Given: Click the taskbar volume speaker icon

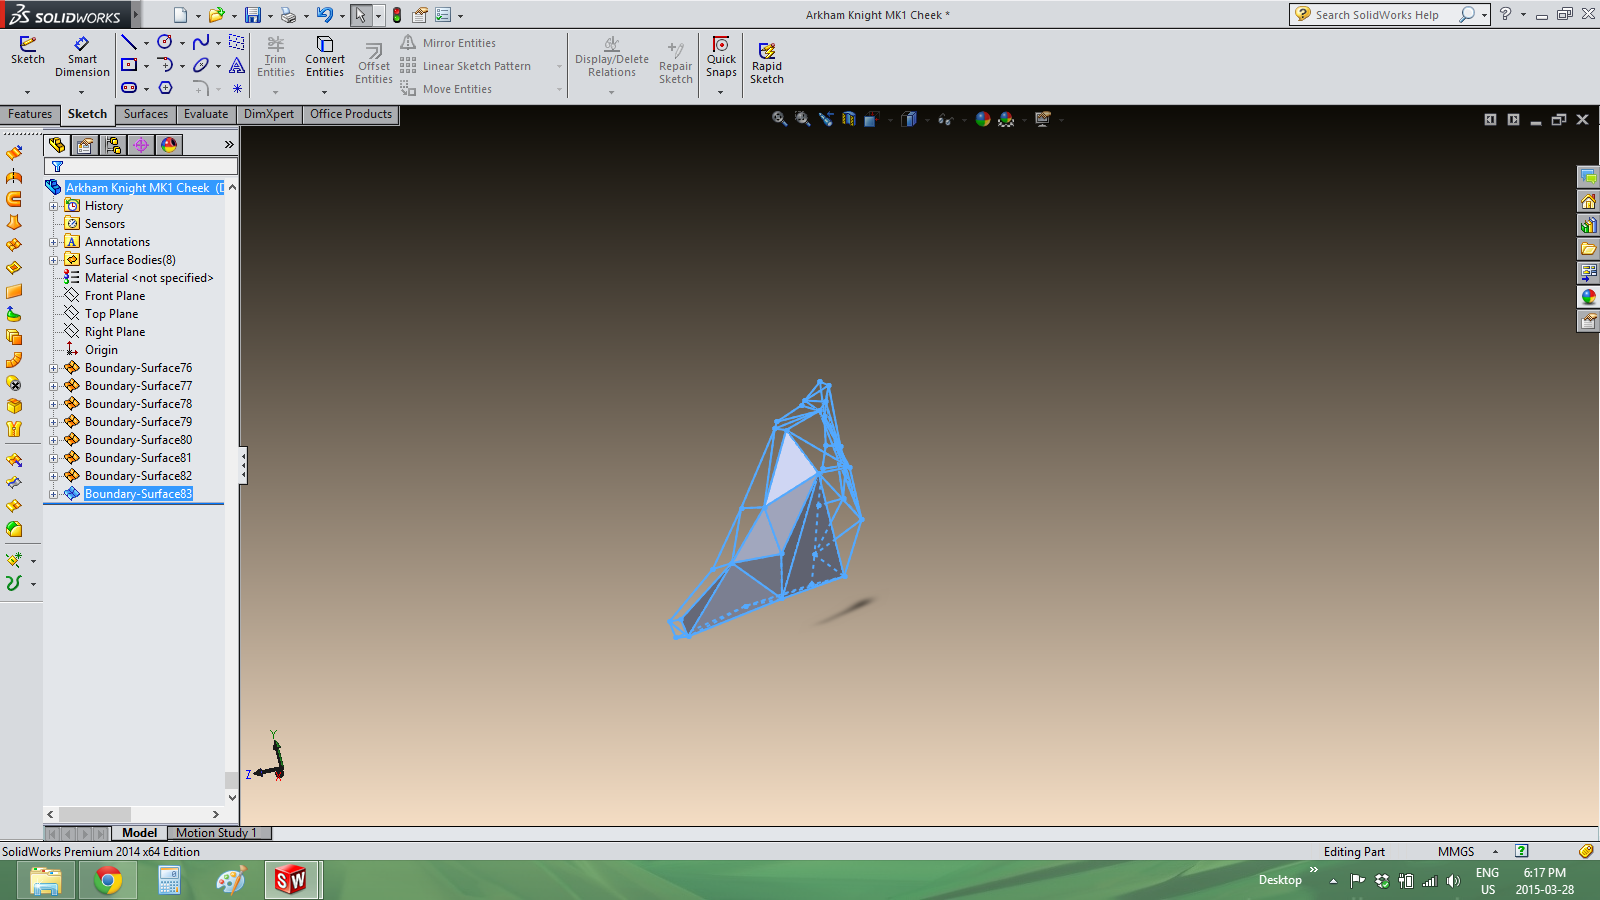Looking at the screenshot, I should pyautogui.click(x=1453, y=881).
